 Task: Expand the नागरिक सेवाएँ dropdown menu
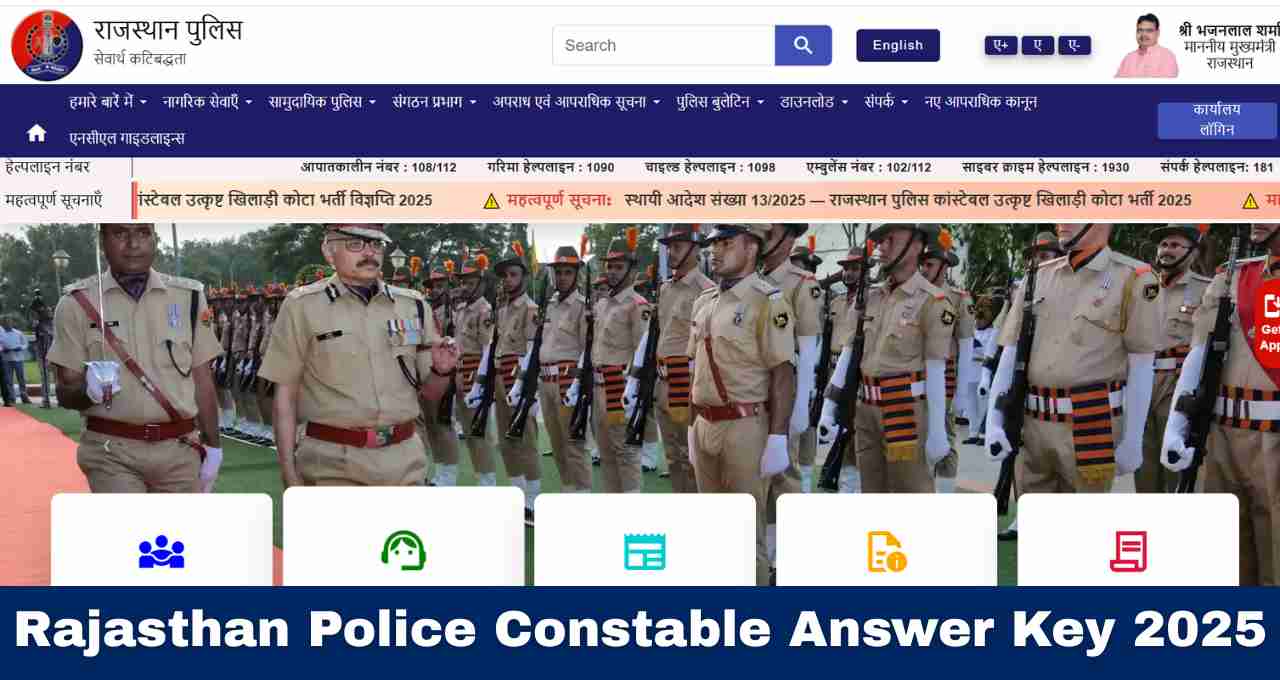coord(208,102)
